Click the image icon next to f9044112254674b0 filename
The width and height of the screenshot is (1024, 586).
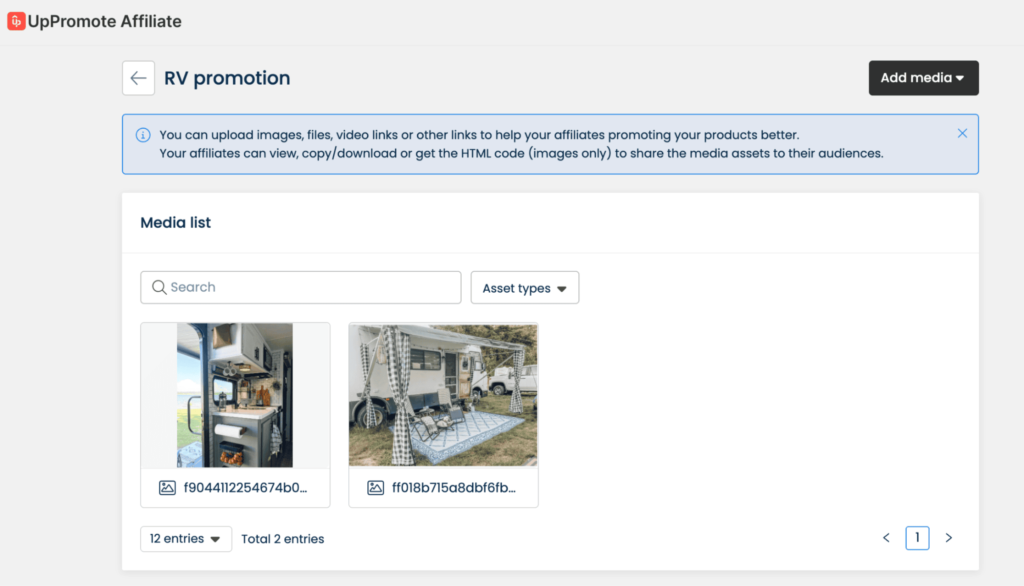click(x=166, y=488)
